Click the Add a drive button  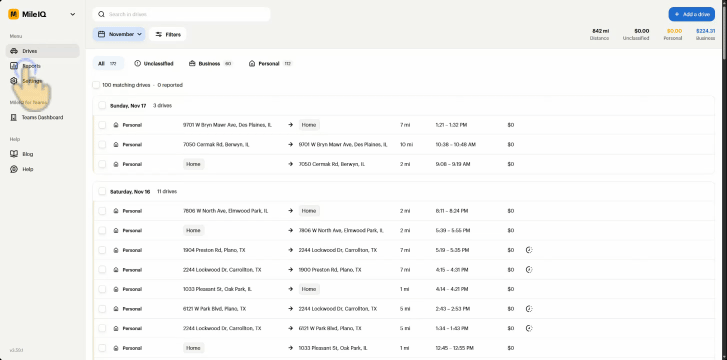(x=691, y=14)
